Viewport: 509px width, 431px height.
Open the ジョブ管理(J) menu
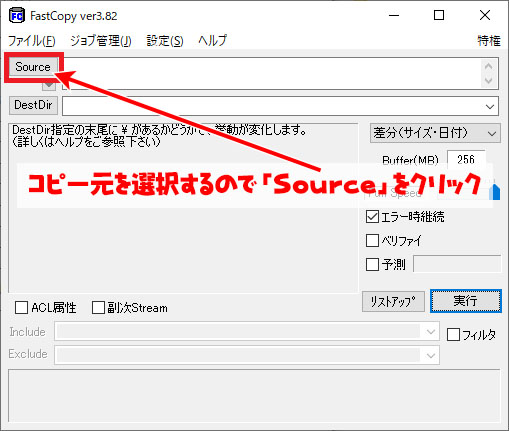pos(101,41)
